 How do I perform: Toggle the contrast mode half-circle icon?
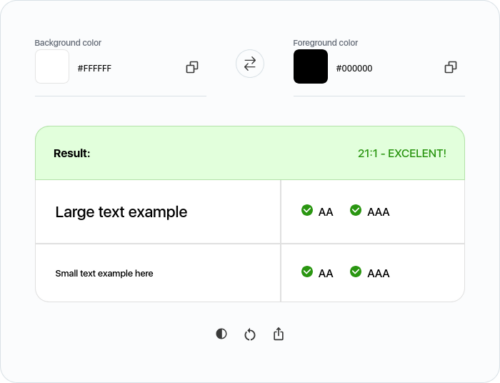(221, 334)
